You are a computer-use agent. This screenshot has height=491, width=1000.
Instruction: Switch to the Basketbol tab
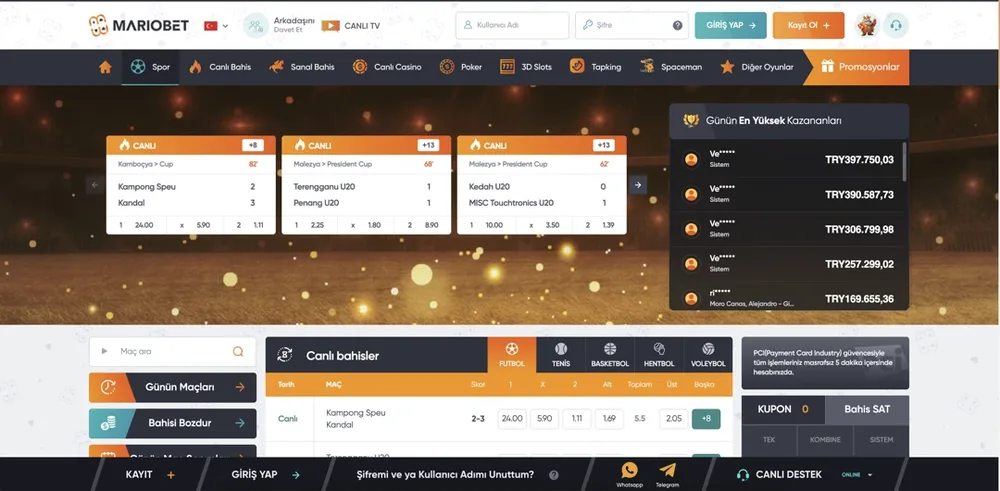[610, 355]
